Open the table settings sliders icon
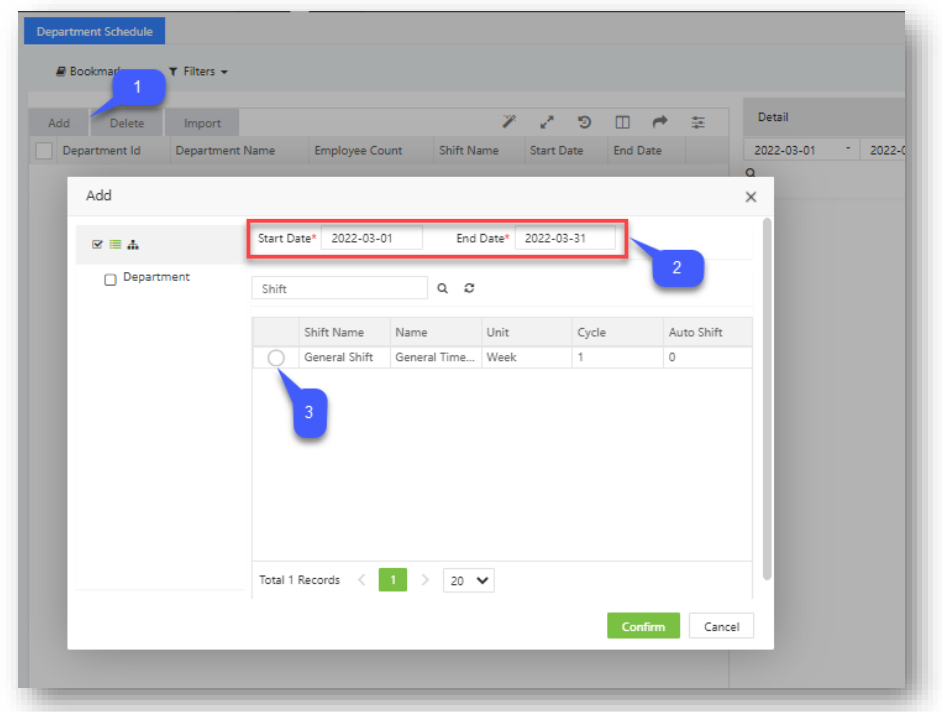942x712 pixels. (698, 122)
